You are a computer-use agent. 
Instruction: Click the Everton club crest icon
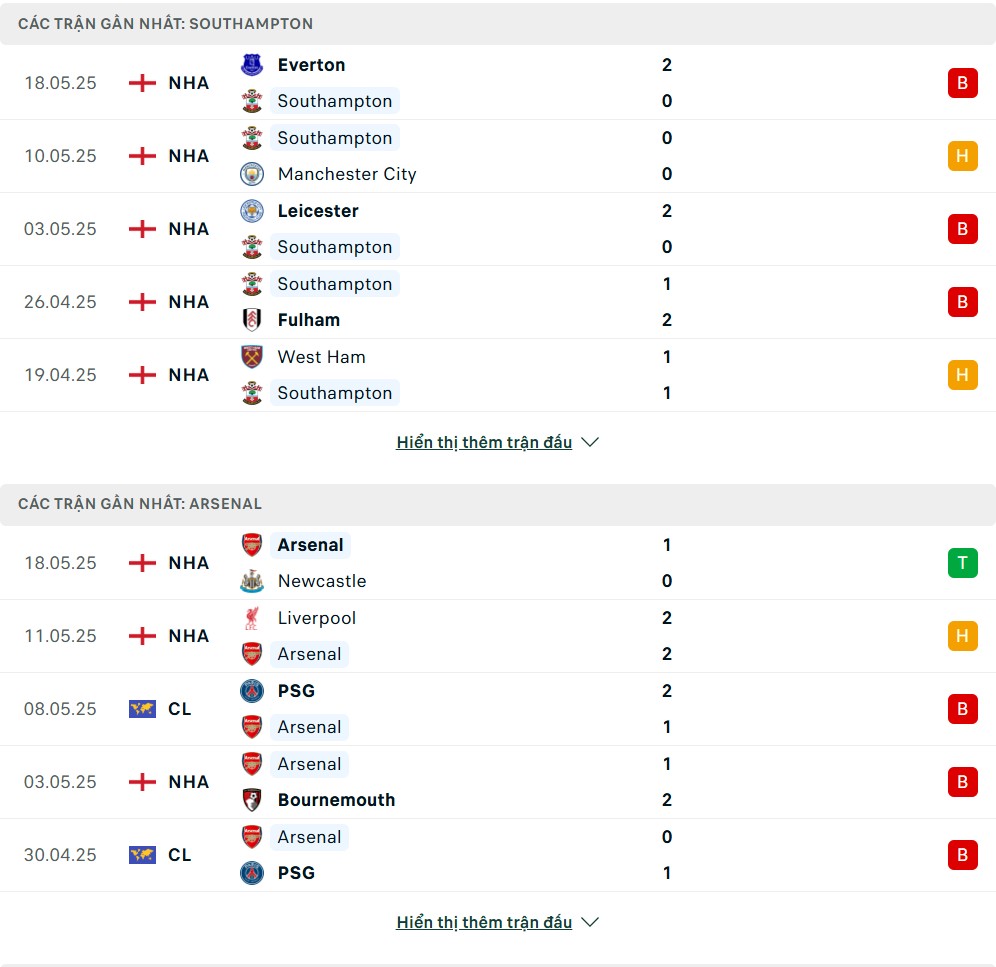[x=252, y=65]
